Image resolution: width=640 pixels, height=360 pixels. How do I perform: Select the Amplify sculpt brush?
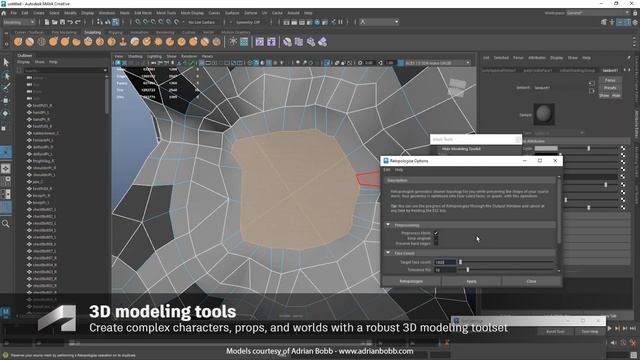(205, 42)
